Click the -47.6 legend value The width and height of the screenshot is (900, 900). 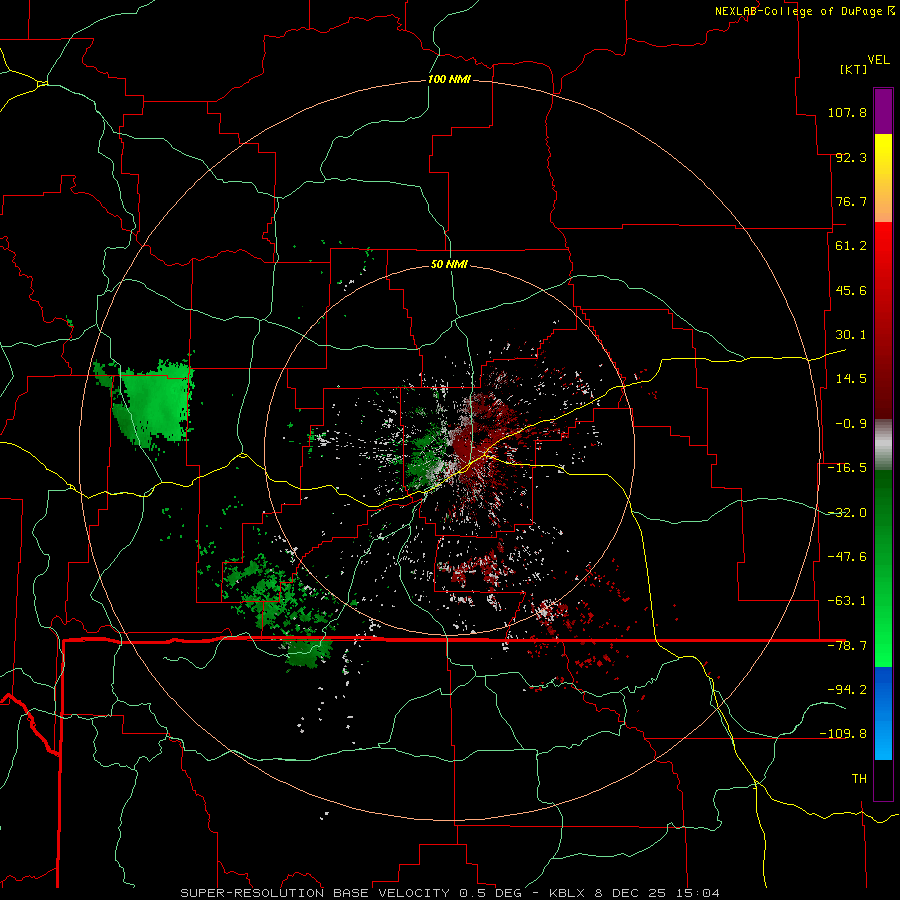click(847, 557)
